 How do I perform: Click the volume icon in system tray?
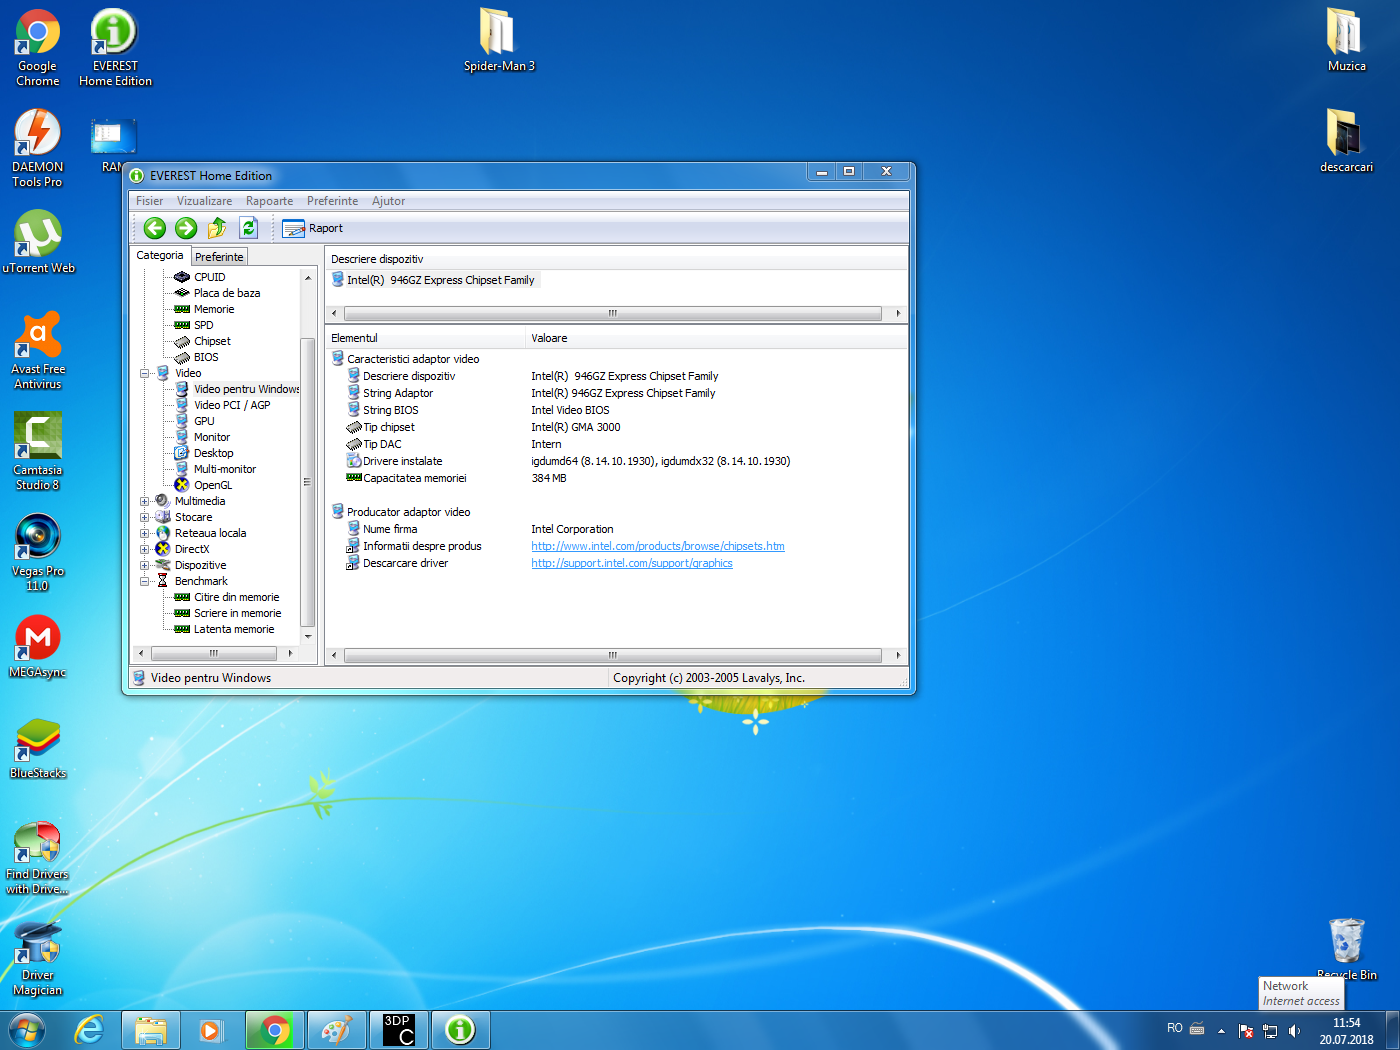coord(1294,1030)
